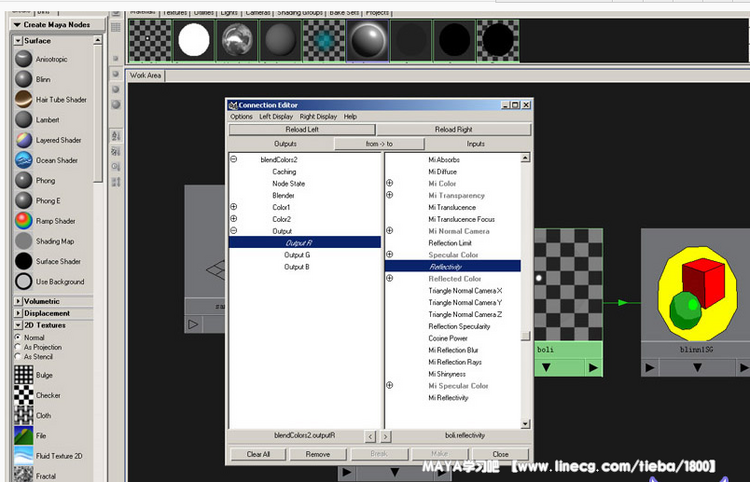Expand the Mi Color attribute
750x482 pixels.
[x=389, y=183]
